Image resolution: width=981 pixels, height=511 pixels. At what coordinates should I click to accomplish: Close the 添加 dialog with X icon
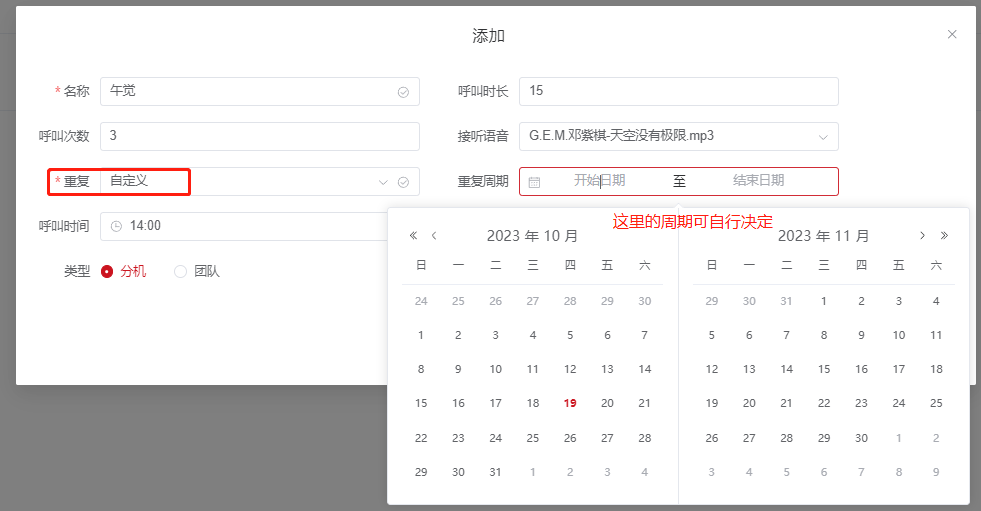pos(952,34)
